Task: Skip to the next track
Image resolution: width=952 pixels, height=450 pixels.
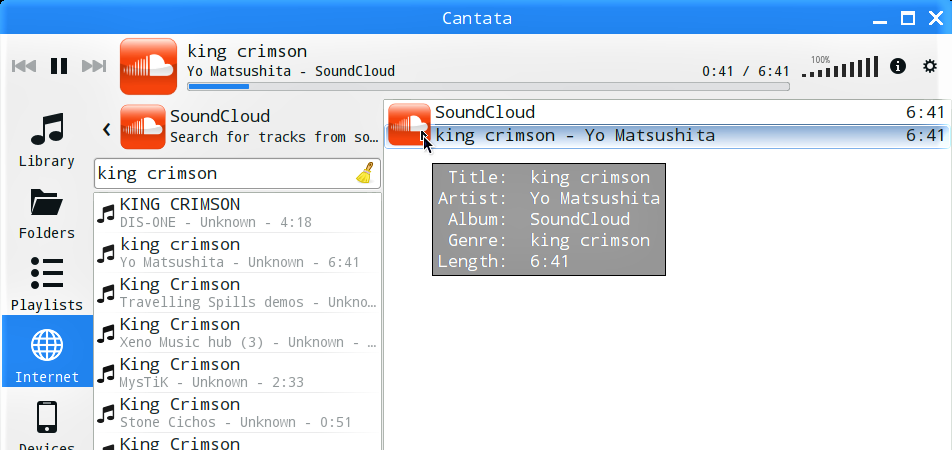Action: (x=94, y=66)
